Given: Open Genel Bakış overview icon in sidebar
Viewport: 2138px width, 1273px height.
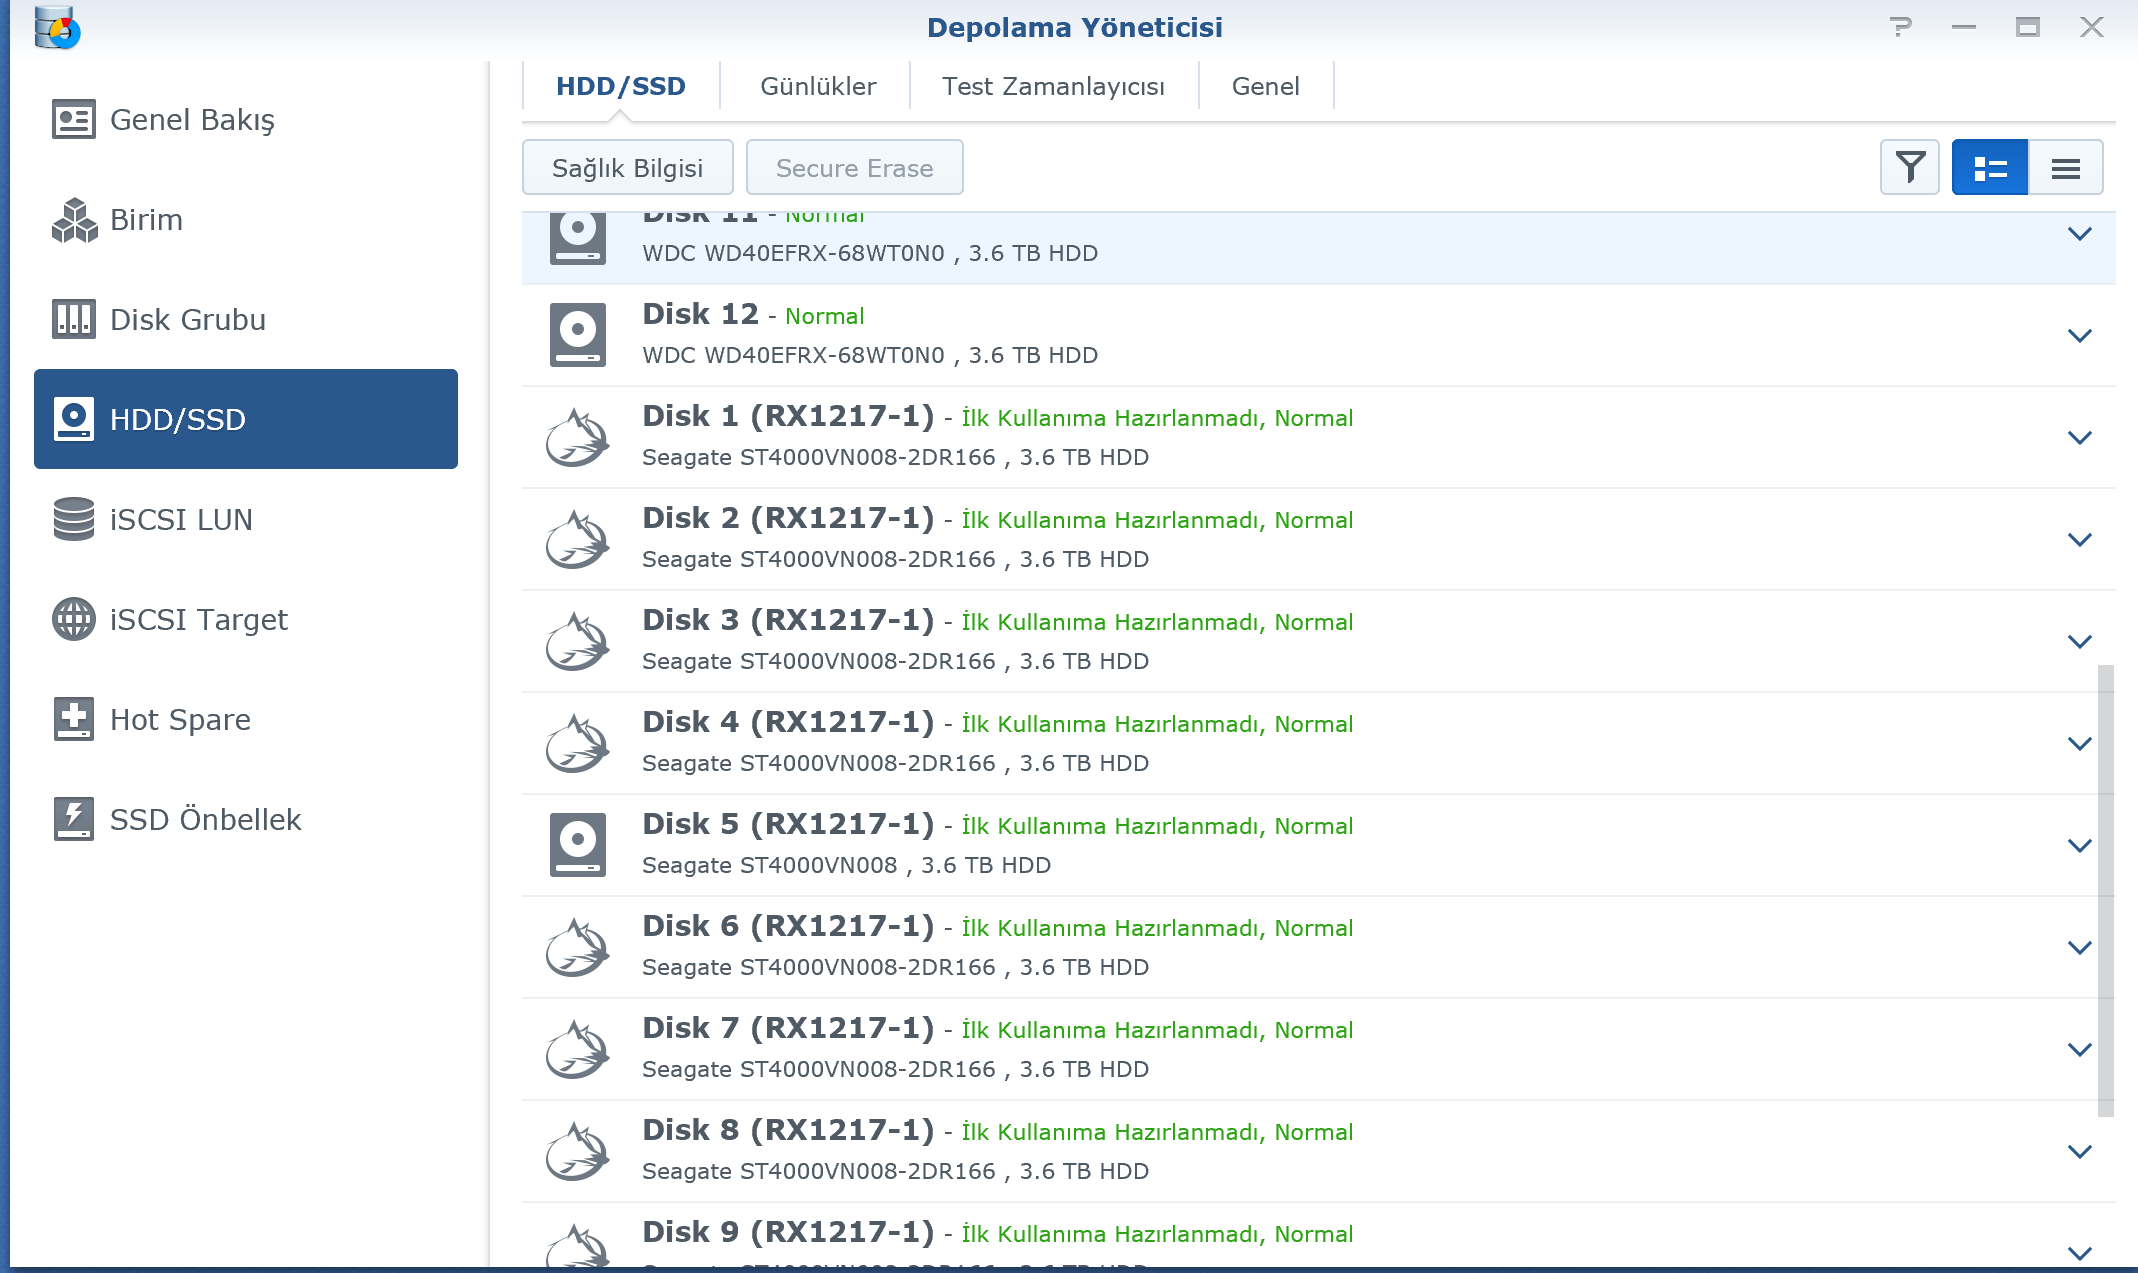Looking at the screenshot, I should point(73,120).
